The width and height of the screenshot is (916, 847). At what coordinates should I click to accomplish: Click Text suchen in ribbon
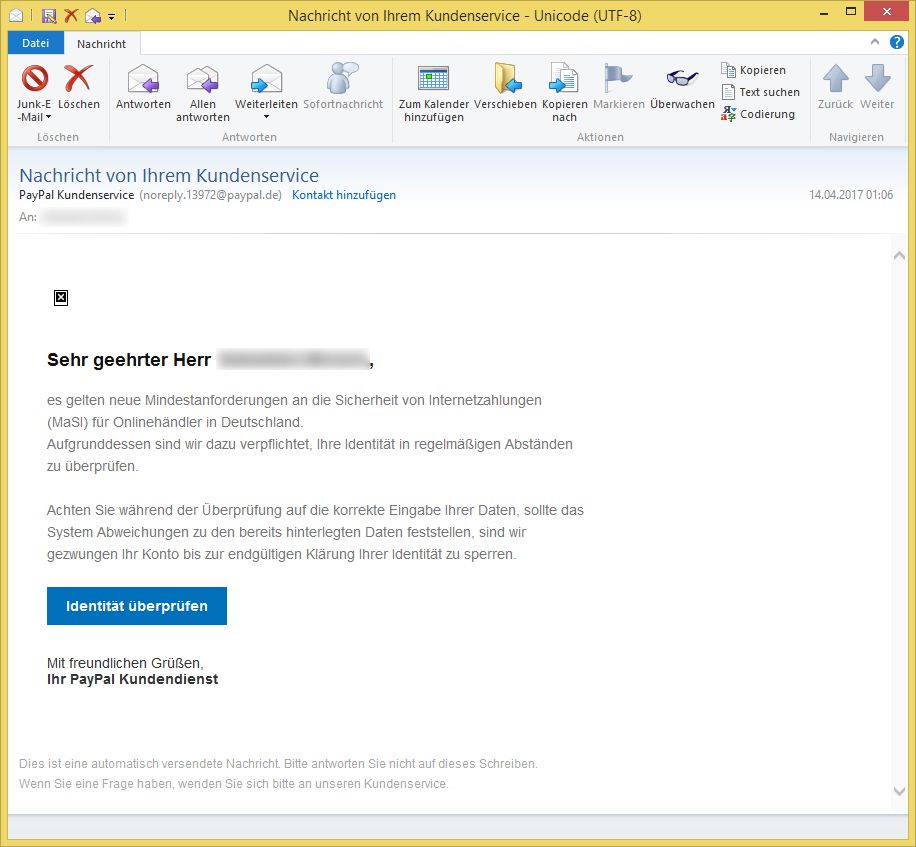pyautogui.click(x=761, y=92)
